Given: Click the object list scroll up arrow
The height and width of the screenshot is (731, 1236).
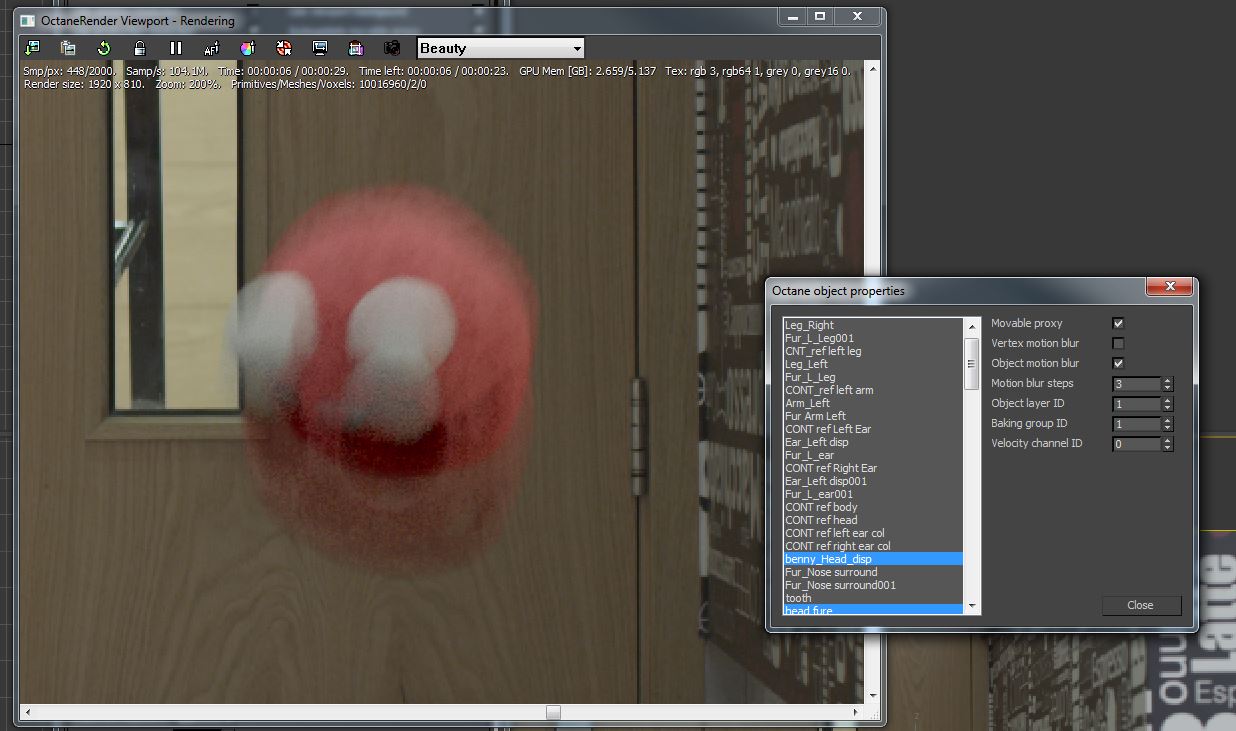Looking at the screenshot, I should click(x=971, y=326).
